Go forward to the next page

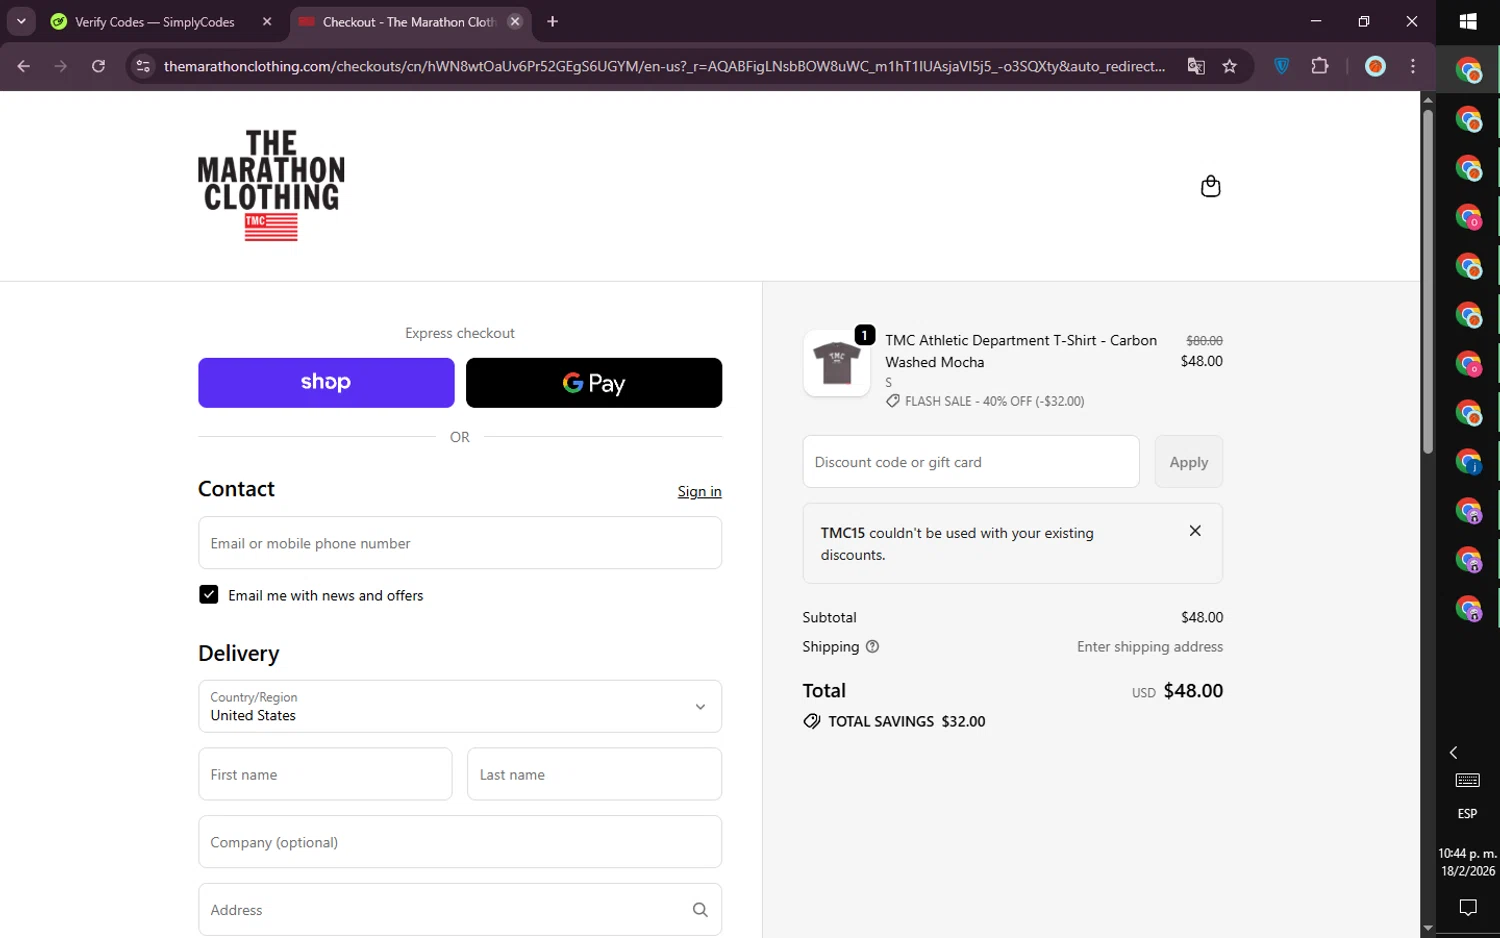click(61, 66)
